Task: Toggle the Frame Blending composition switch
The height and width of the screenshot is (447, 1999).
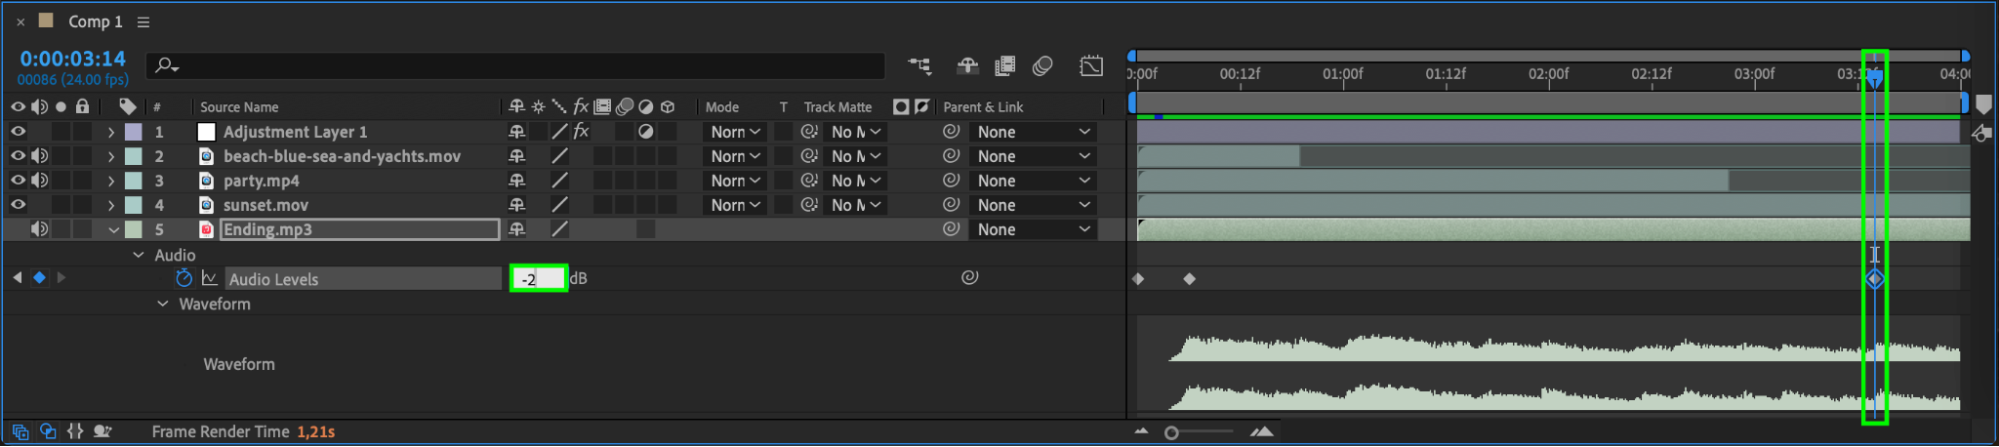Action: click(x=1005, y=66)
